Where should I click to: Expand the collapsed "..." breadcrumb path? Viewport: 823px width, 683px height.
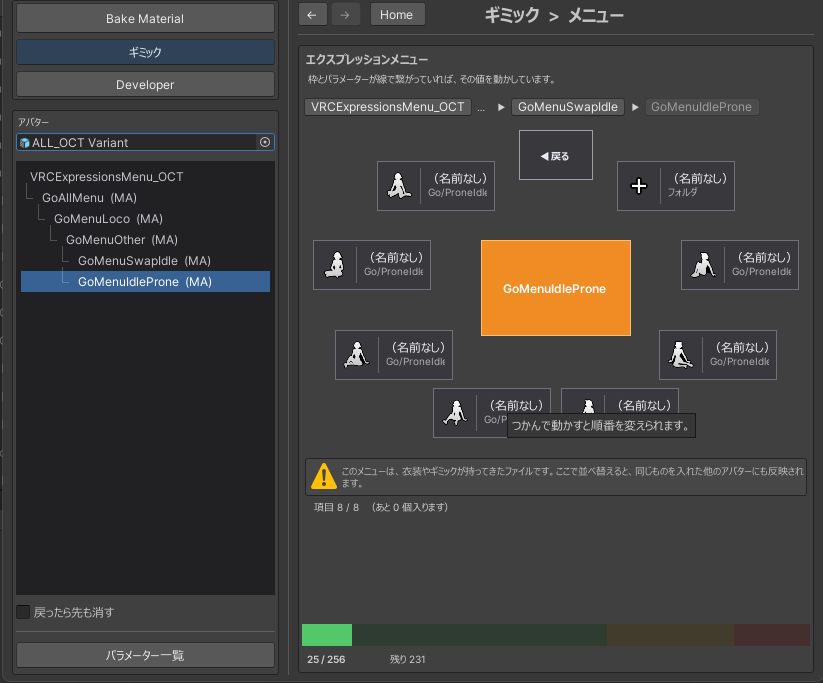point(481,107)
